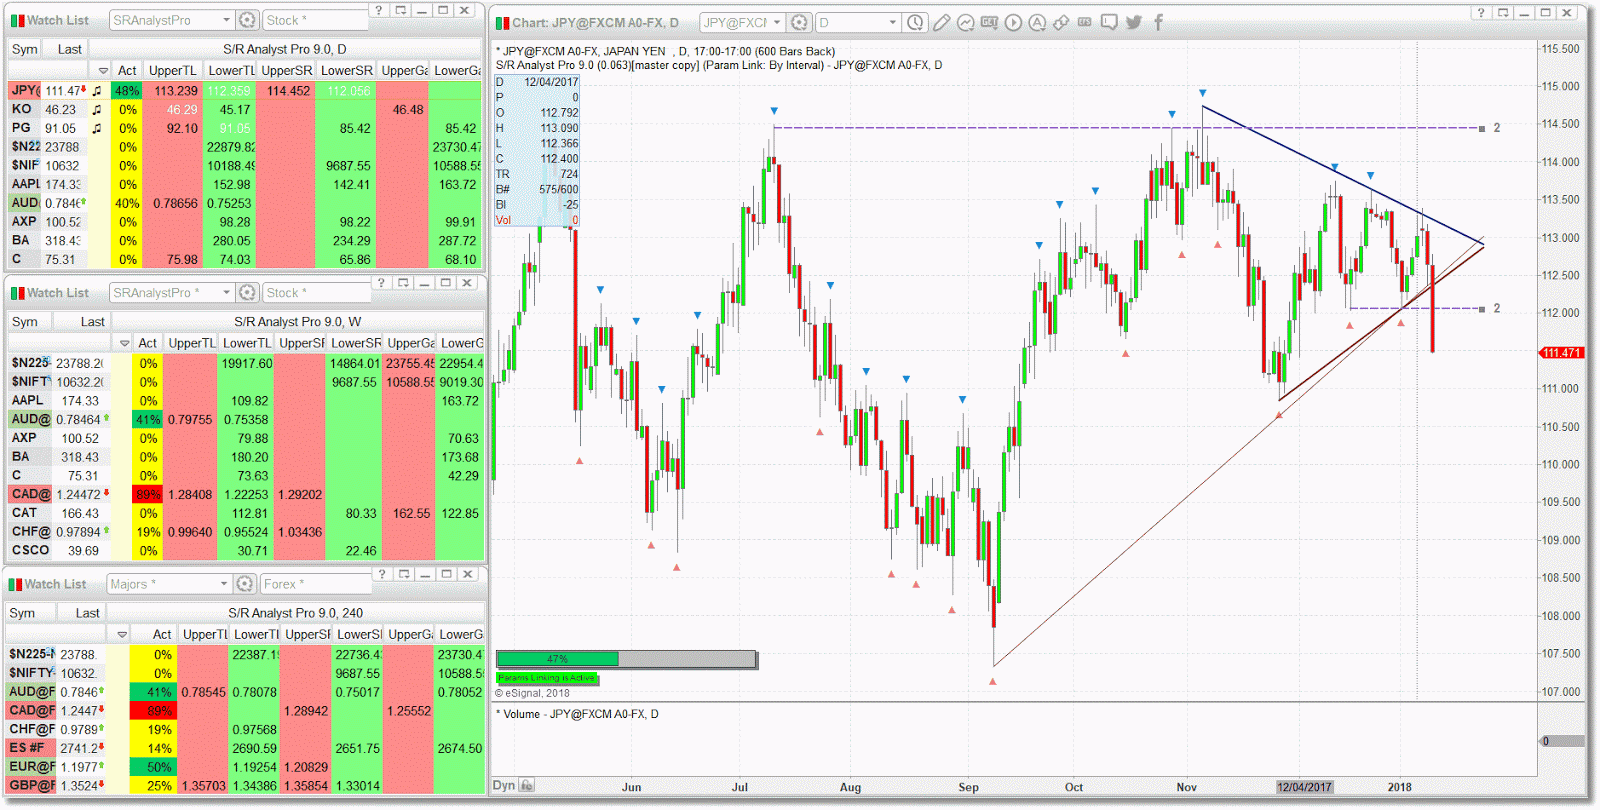Open settings gear in top Watch List window
1600x810 pixels.
click(247, 20)
